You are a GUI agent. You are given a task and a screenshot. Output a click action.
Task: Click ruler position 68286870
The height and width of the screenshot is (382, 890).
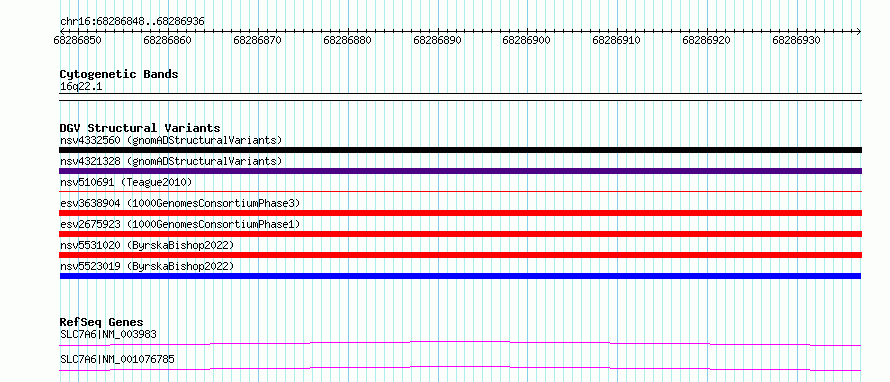(x=258, y=40)
